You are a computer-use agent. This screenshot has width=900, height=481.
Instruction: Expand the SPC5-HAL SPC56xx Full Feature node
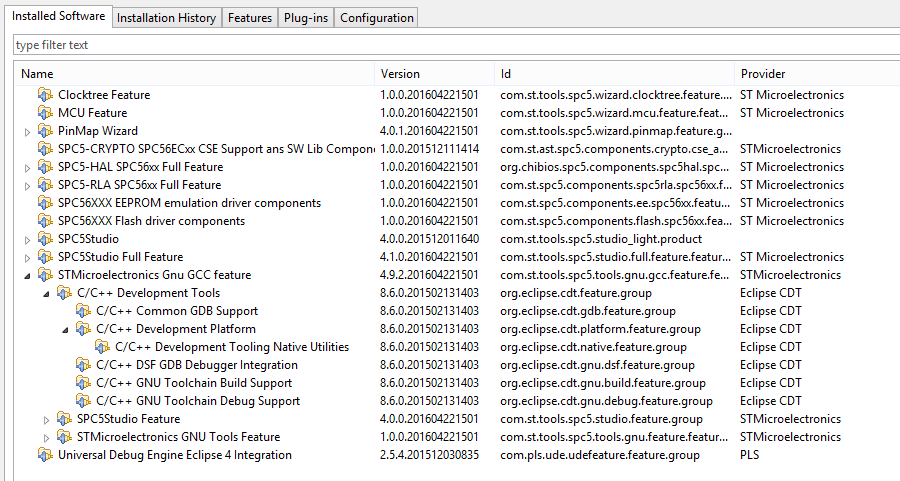click(27, 168)
